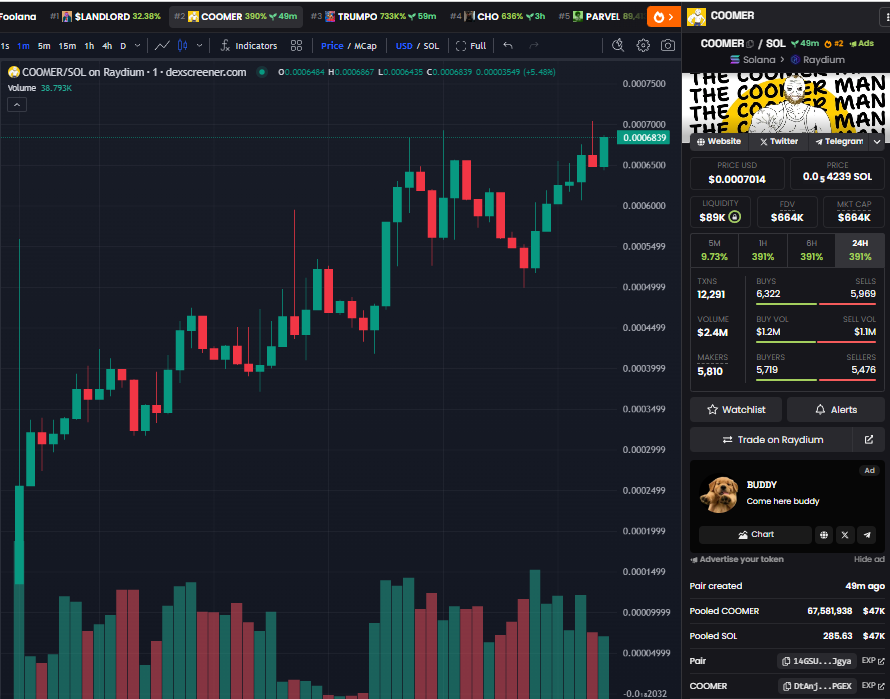
Task: Click Advertise your token link
Action: click(737, 559)
